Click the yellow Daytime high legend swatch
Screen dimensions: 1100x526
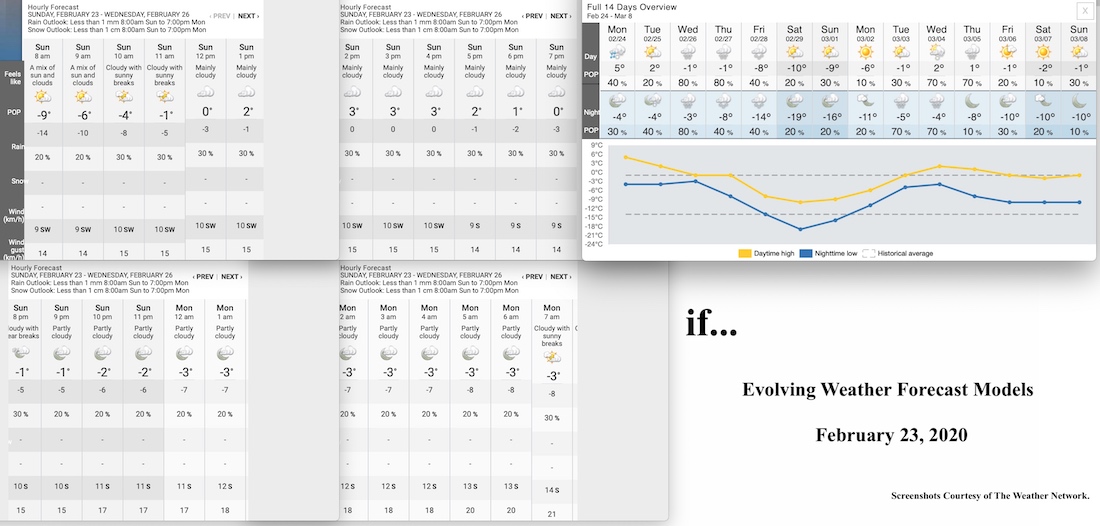point(744,253)
